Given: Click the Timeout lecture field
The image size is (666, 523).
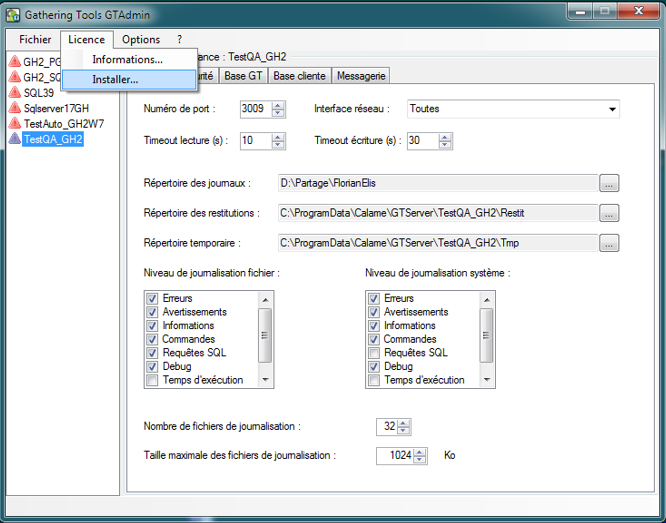Looking at the screenshot, I should point(256,141).
